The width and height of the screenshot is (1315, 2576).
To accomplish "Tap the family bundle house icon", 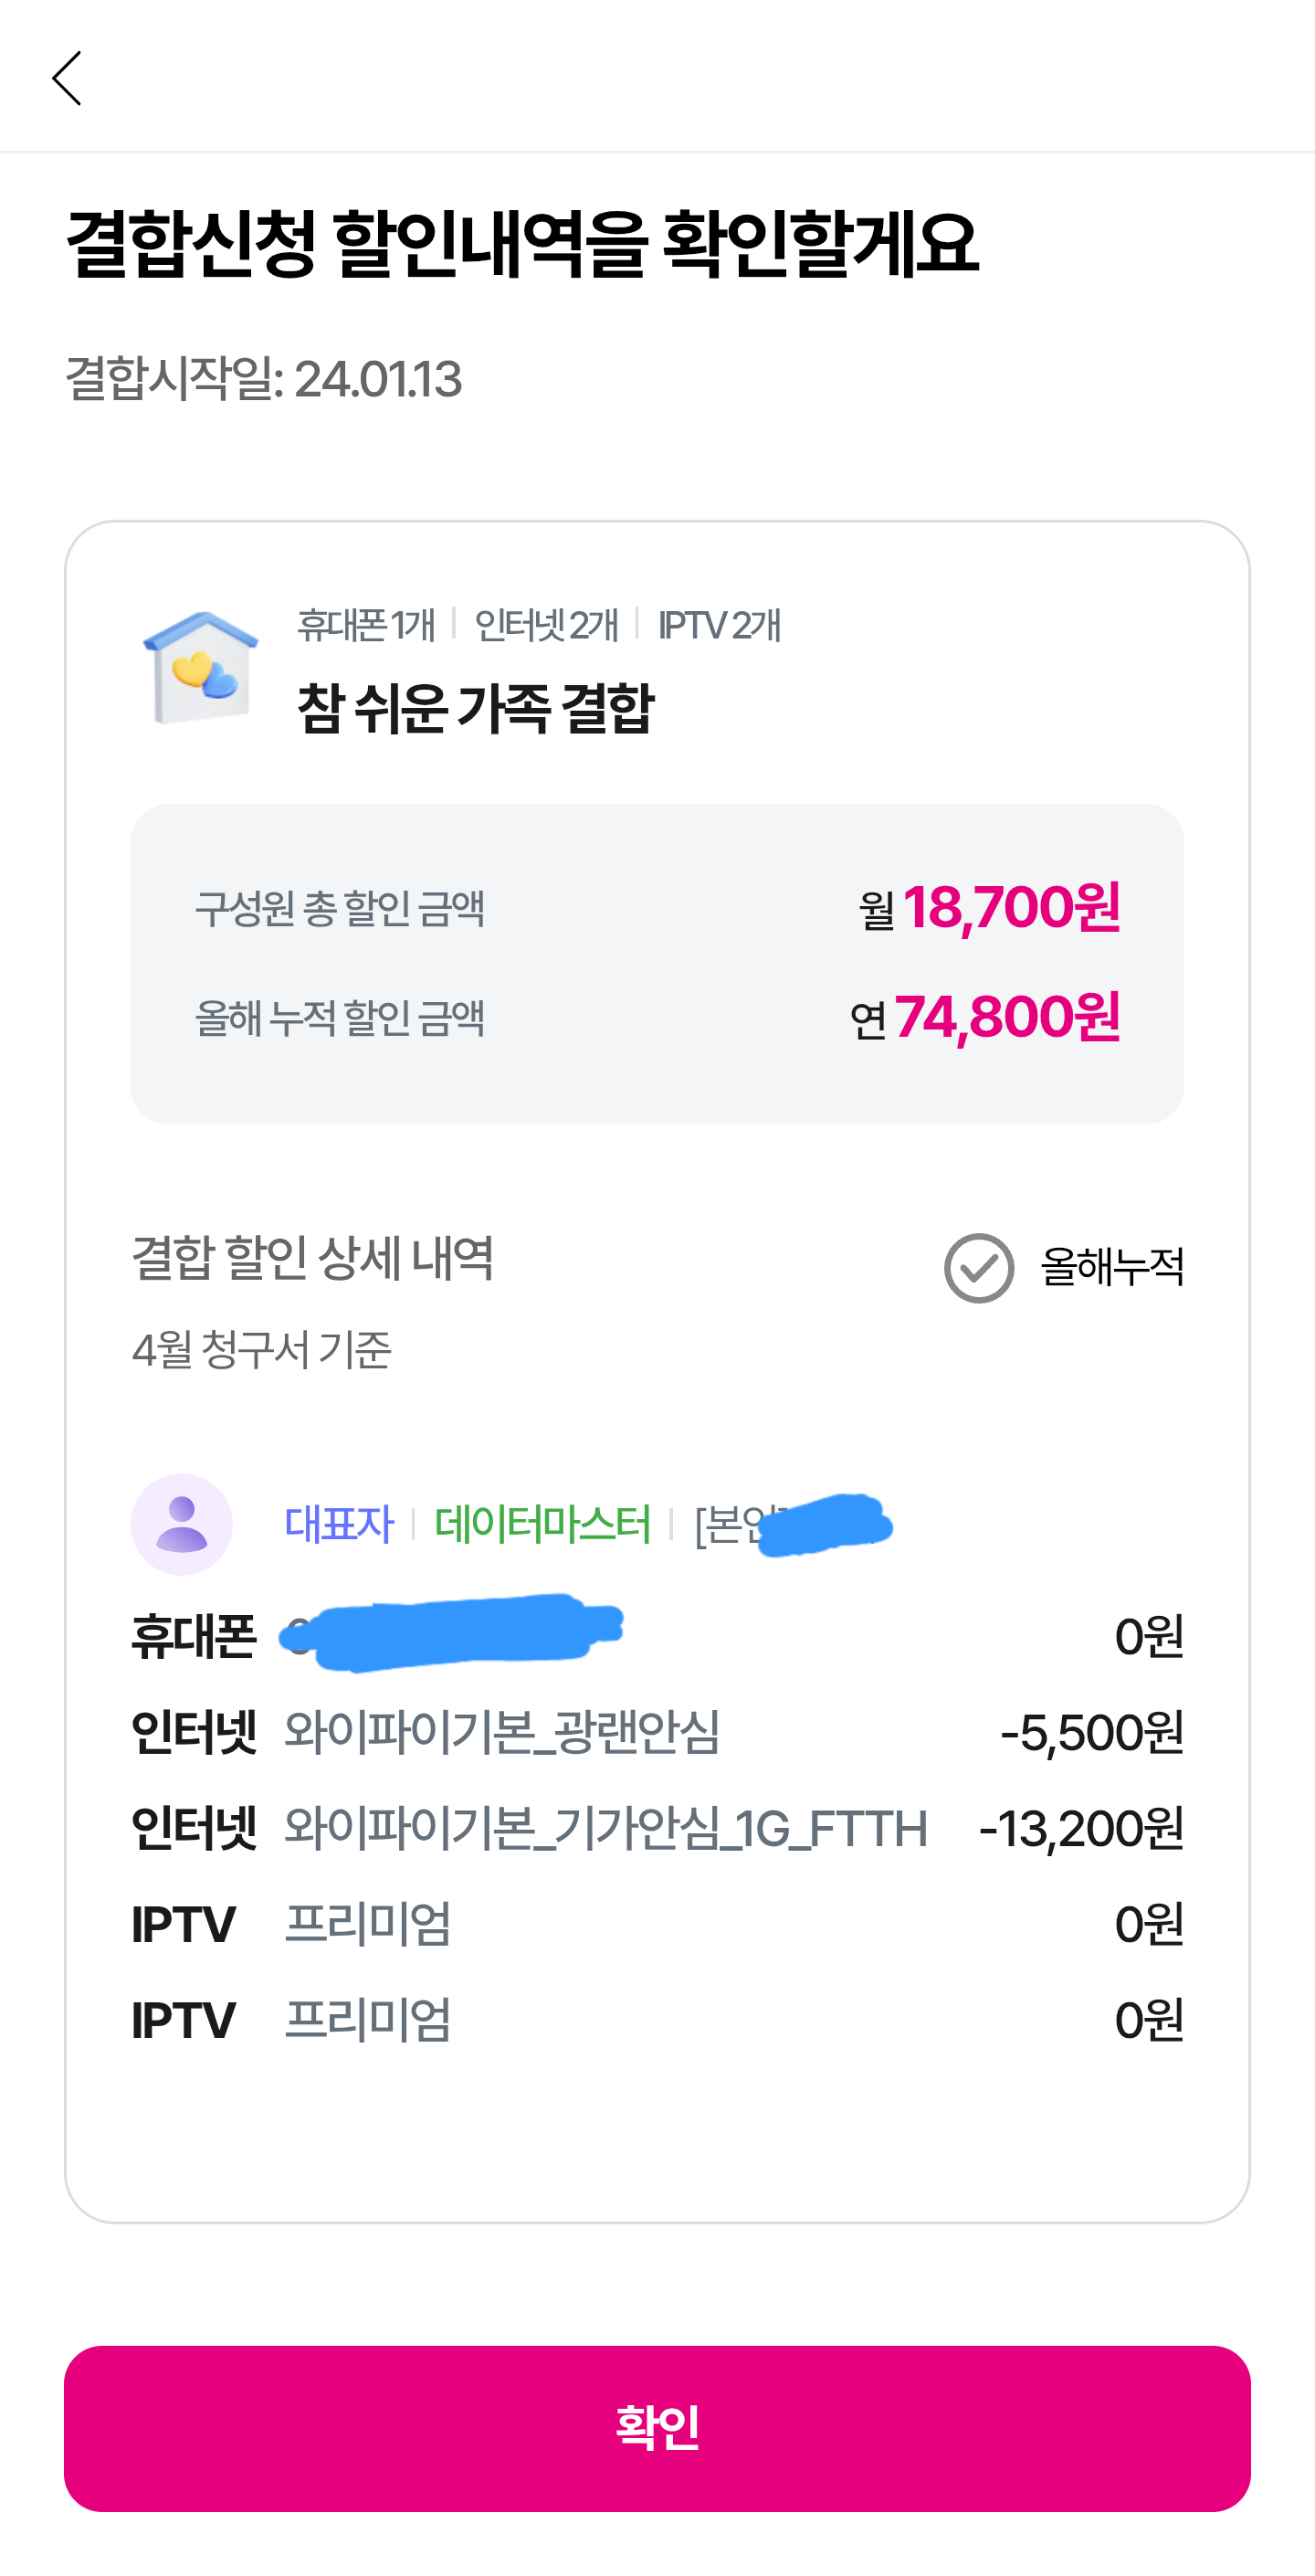I will coord(201,668).
